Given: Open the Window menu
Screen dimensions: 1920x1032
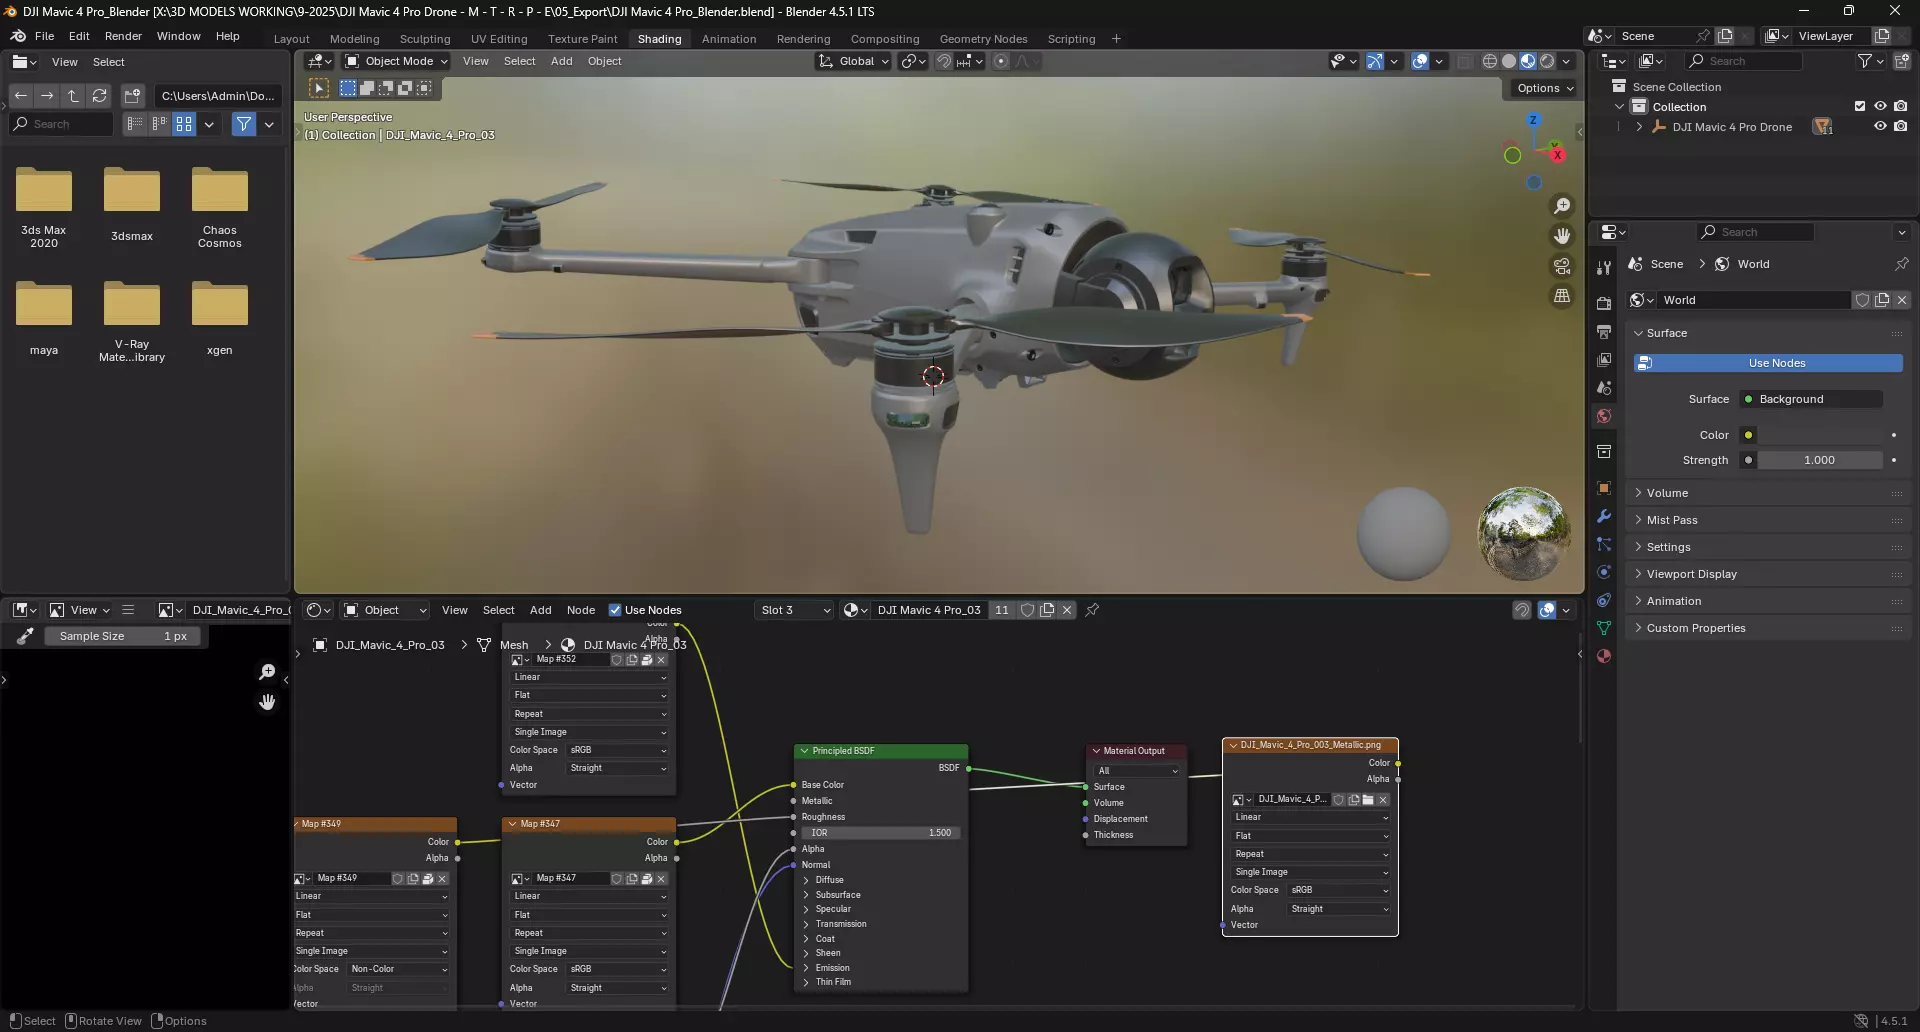Looking at the screenshot, I should [178, 36].
